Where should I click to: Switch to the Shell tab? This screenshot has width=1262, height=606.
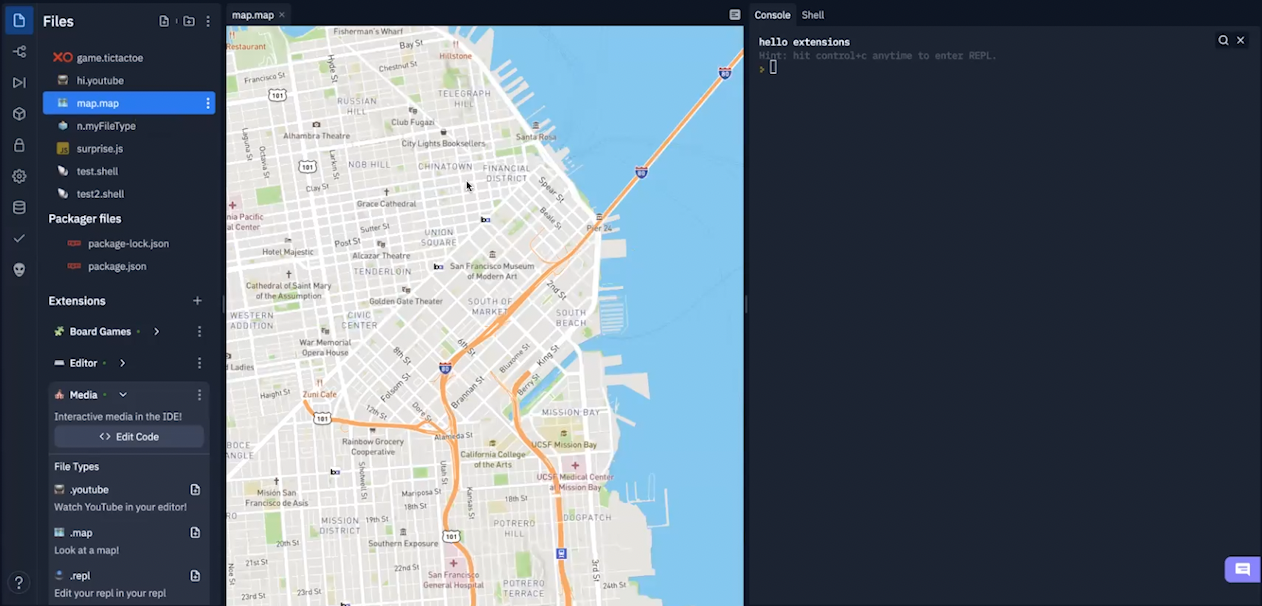[x=812, y=15]
